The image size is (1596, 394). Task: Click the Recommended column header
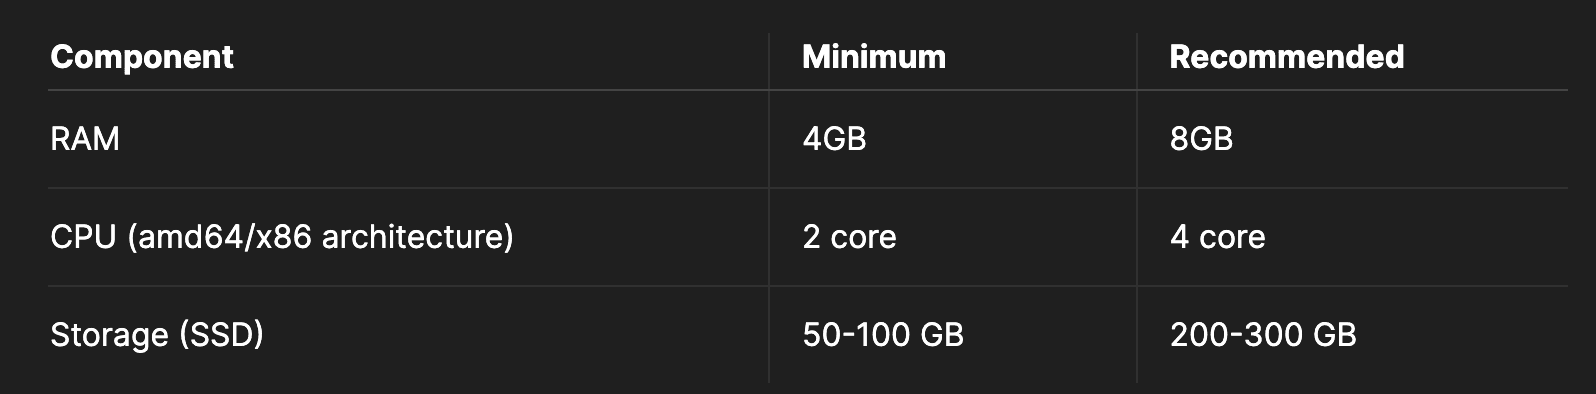click(1286, 57)
